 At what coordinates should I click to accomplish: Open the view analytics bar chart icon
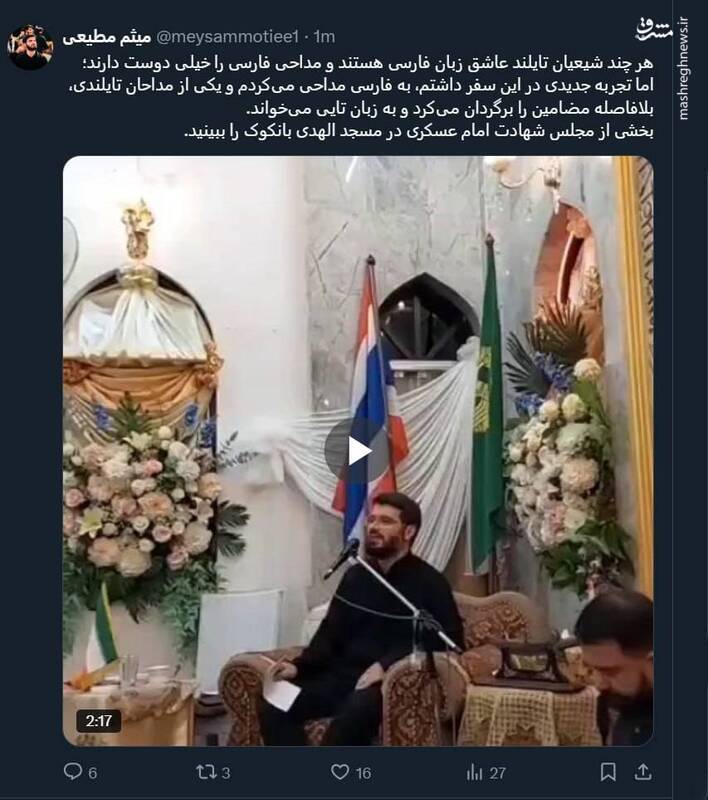[x=474, y=772]
